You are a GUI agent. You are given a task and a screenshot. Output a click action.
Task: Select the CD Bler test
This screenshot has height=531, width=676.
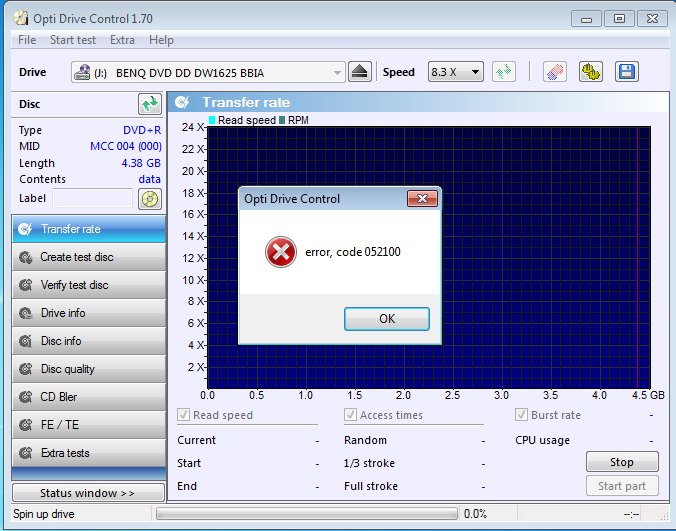tap(89, 397)
